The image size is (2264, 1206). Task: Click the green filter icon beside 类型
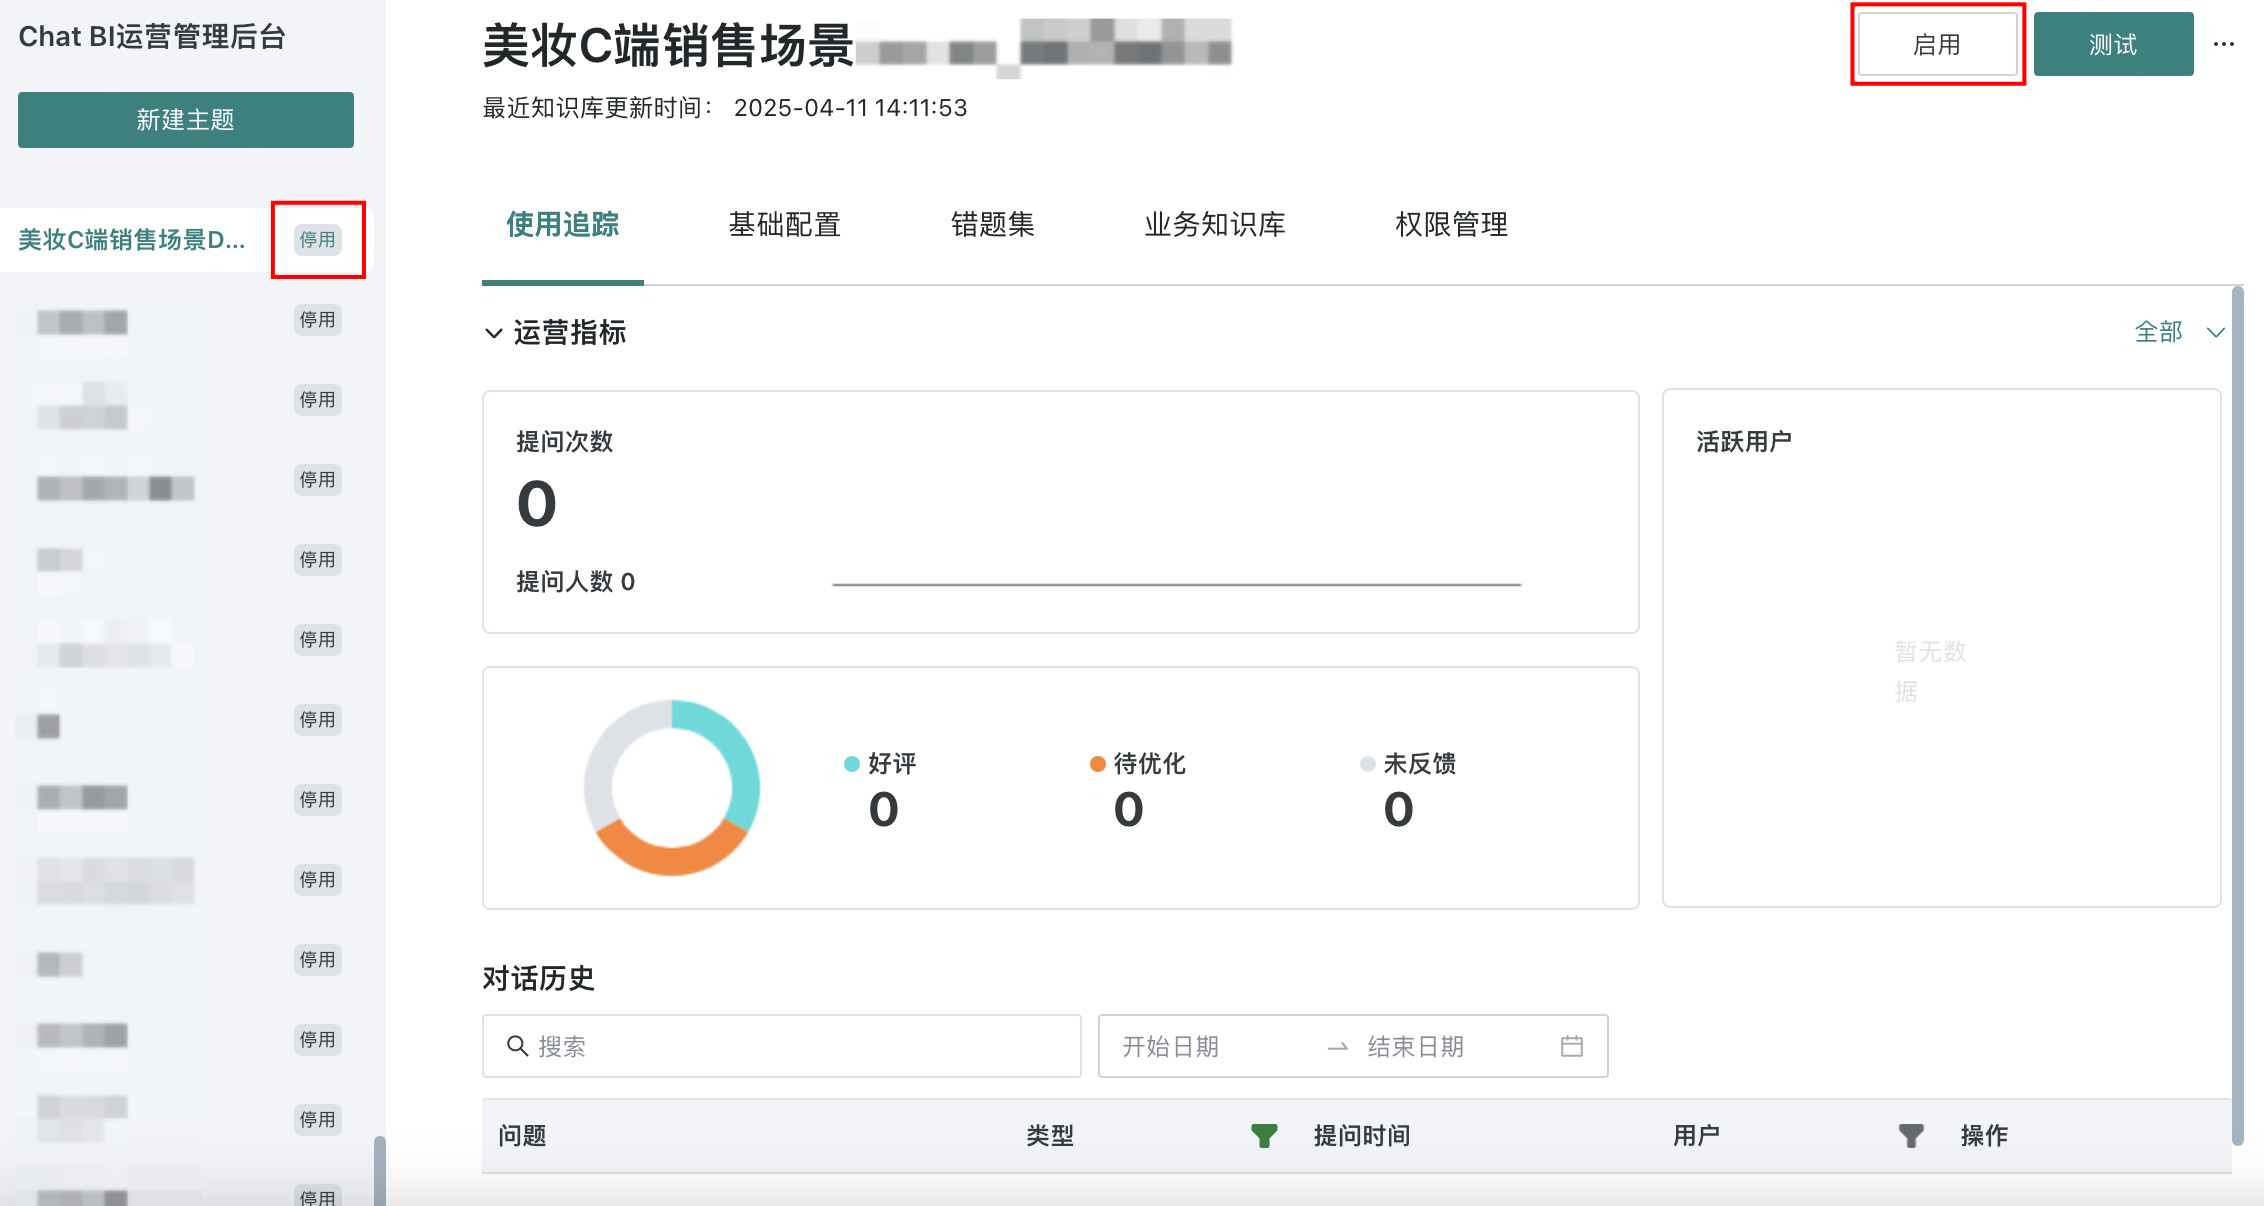(1264, 1135)
